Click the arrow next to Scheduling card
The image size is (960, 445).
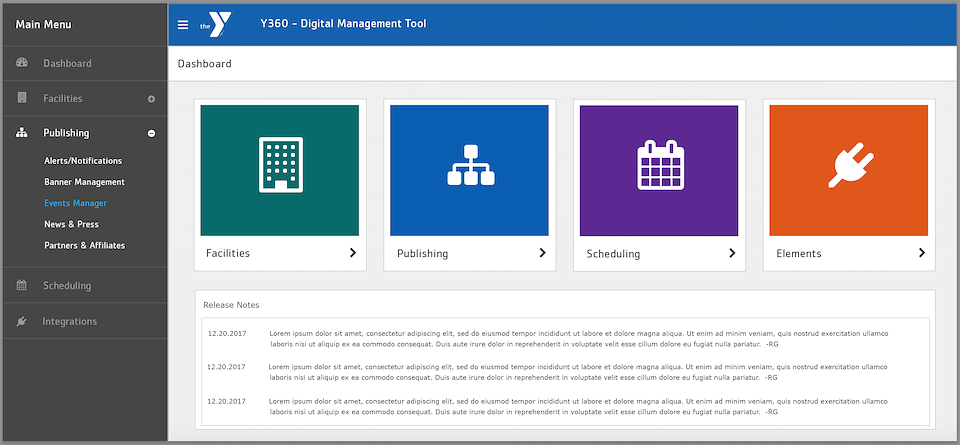pos(732,253)
